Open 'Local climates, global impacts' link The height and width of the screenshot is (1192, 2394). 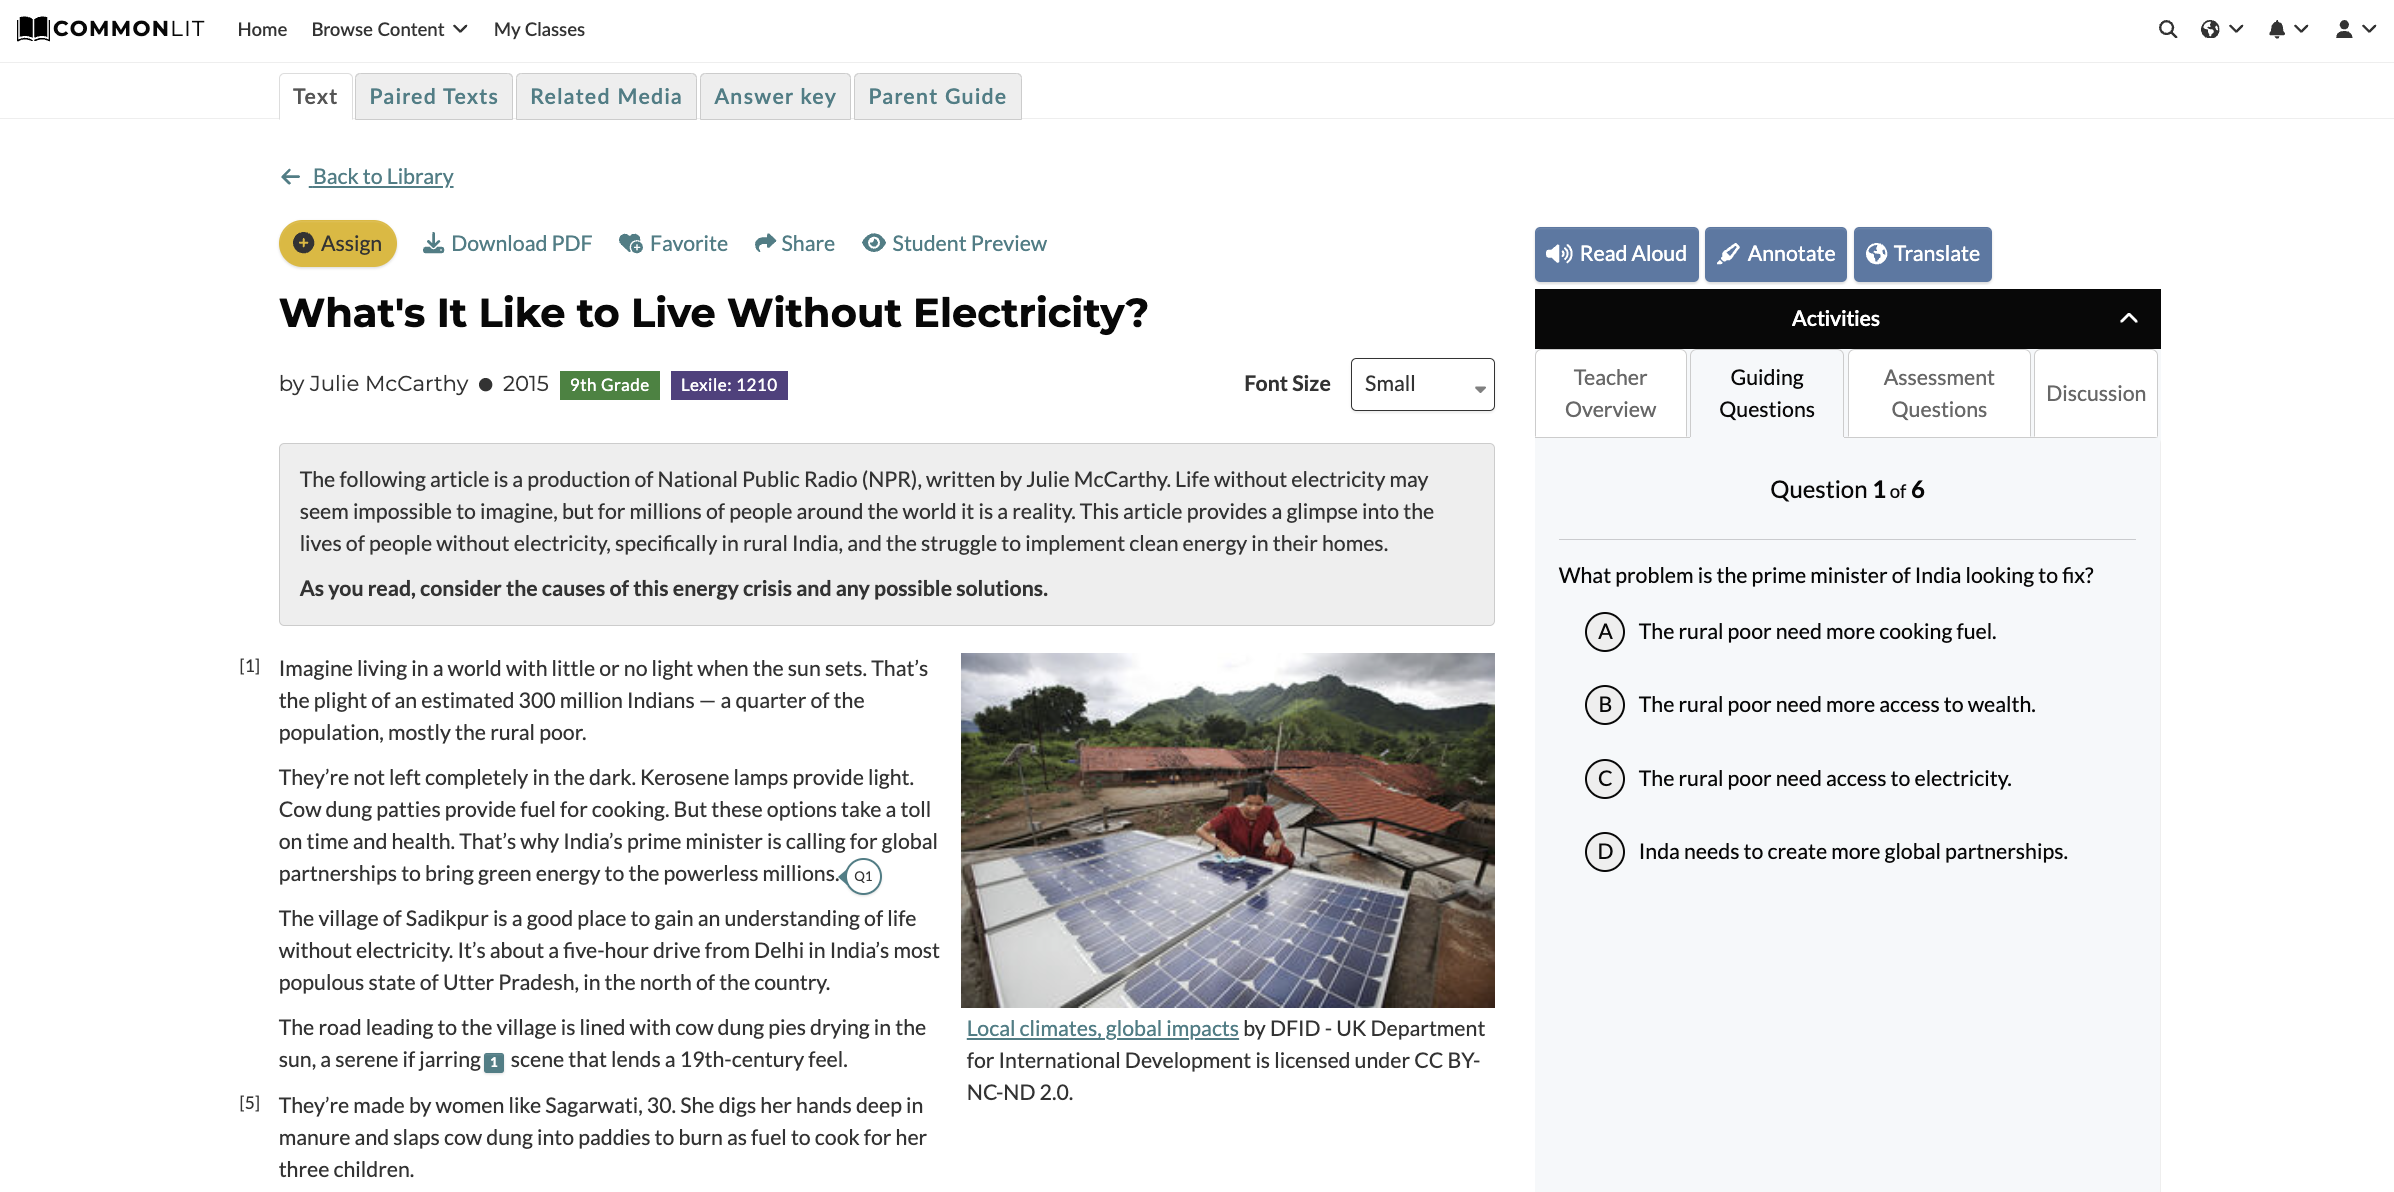point(1102,1028)
